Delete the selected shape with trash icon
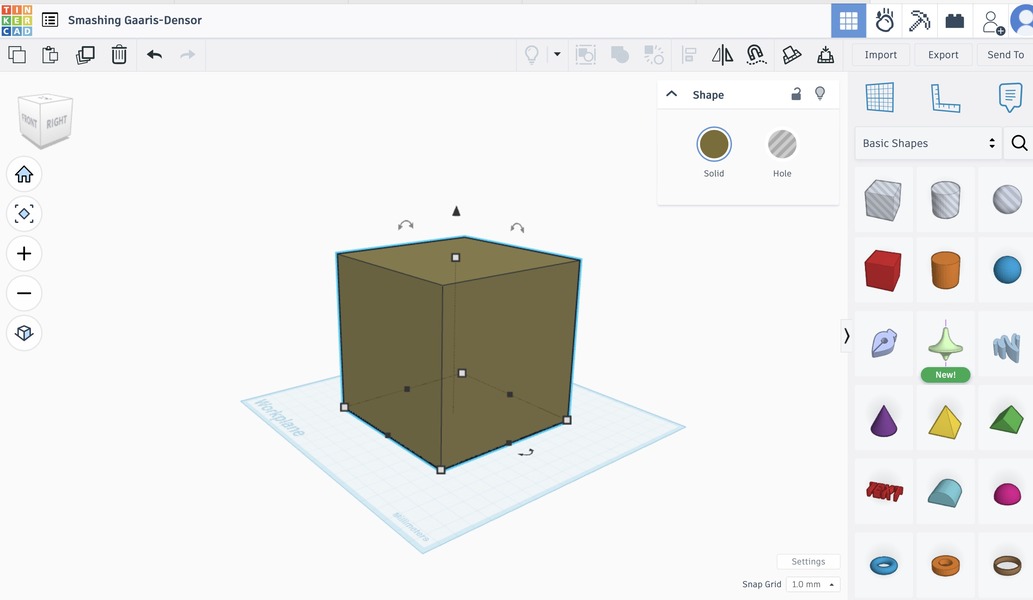Image resolution: width=1033 pixels, height=600 pixels. (x=119, y=55)
